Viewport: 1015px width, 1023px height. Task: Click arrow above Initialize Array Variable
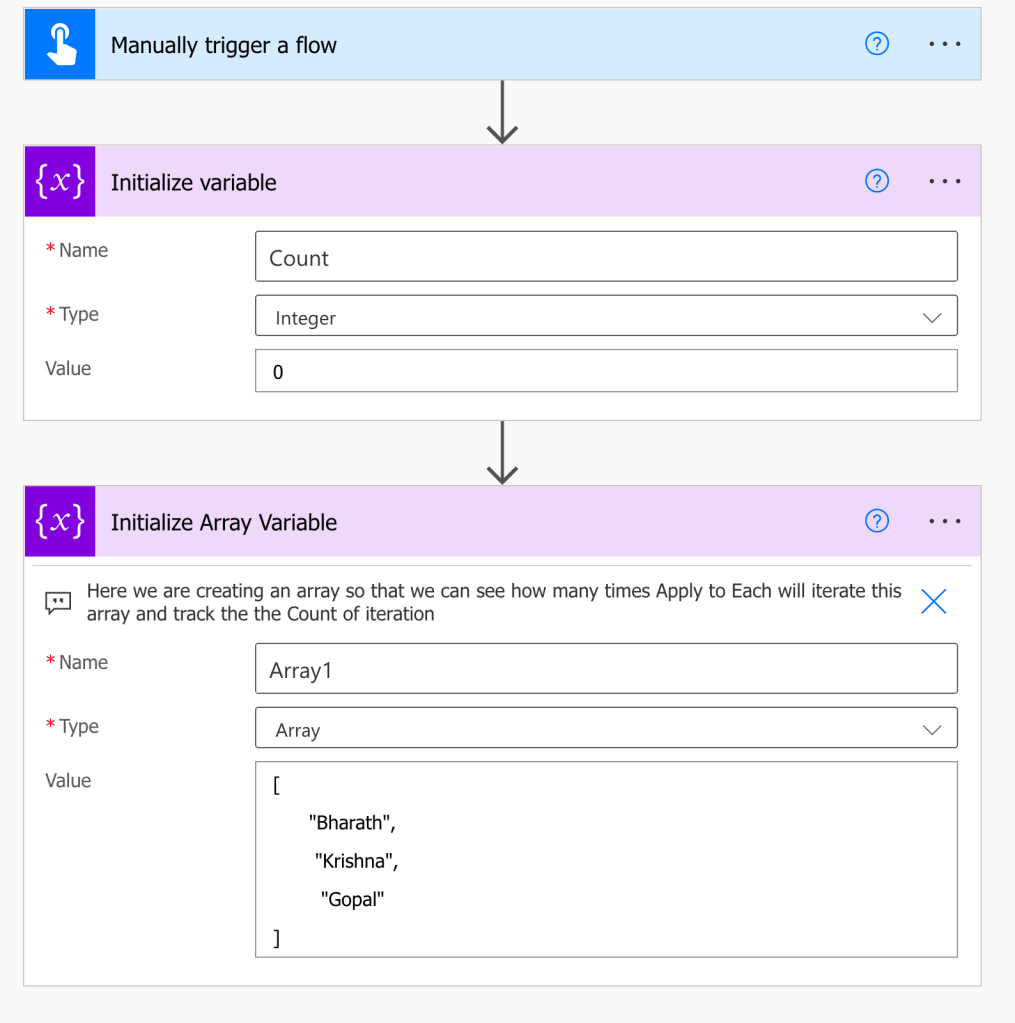501,453
